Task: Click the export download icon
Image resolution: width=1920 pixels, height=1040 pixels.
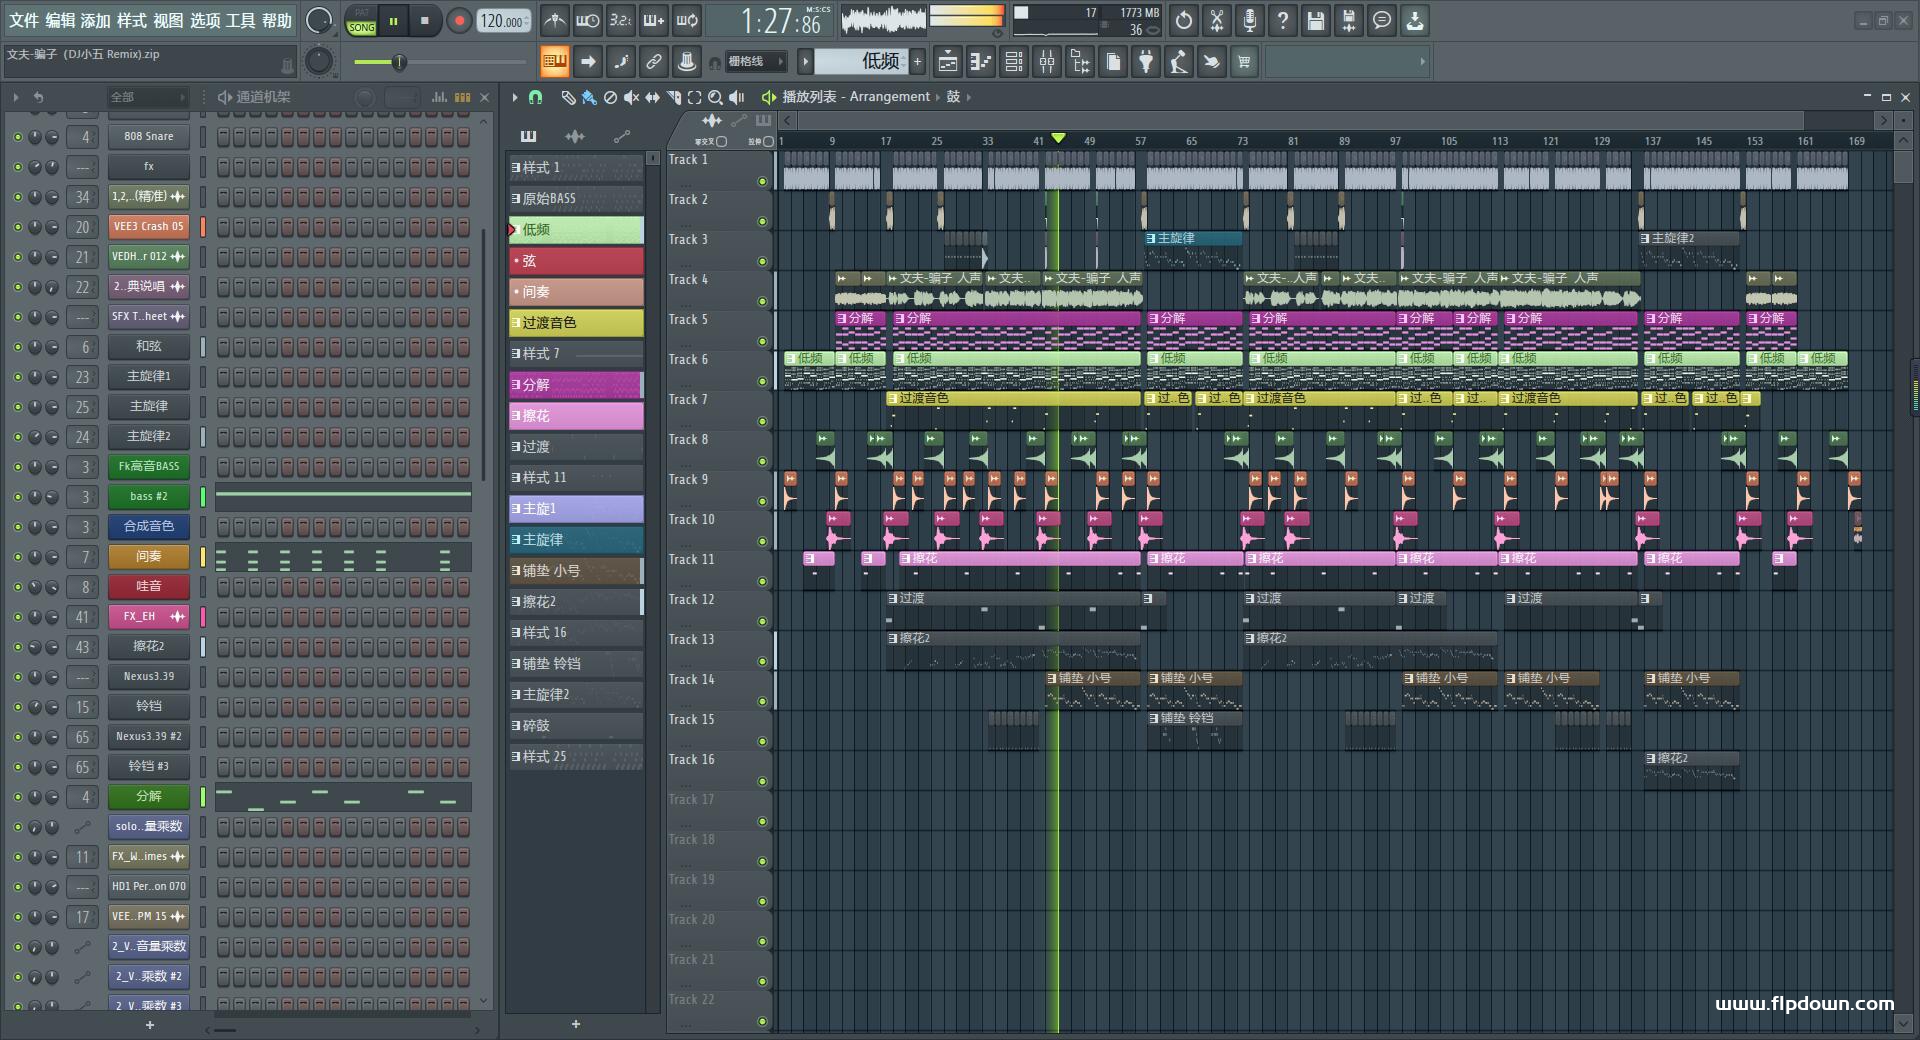Action: 1415,20
